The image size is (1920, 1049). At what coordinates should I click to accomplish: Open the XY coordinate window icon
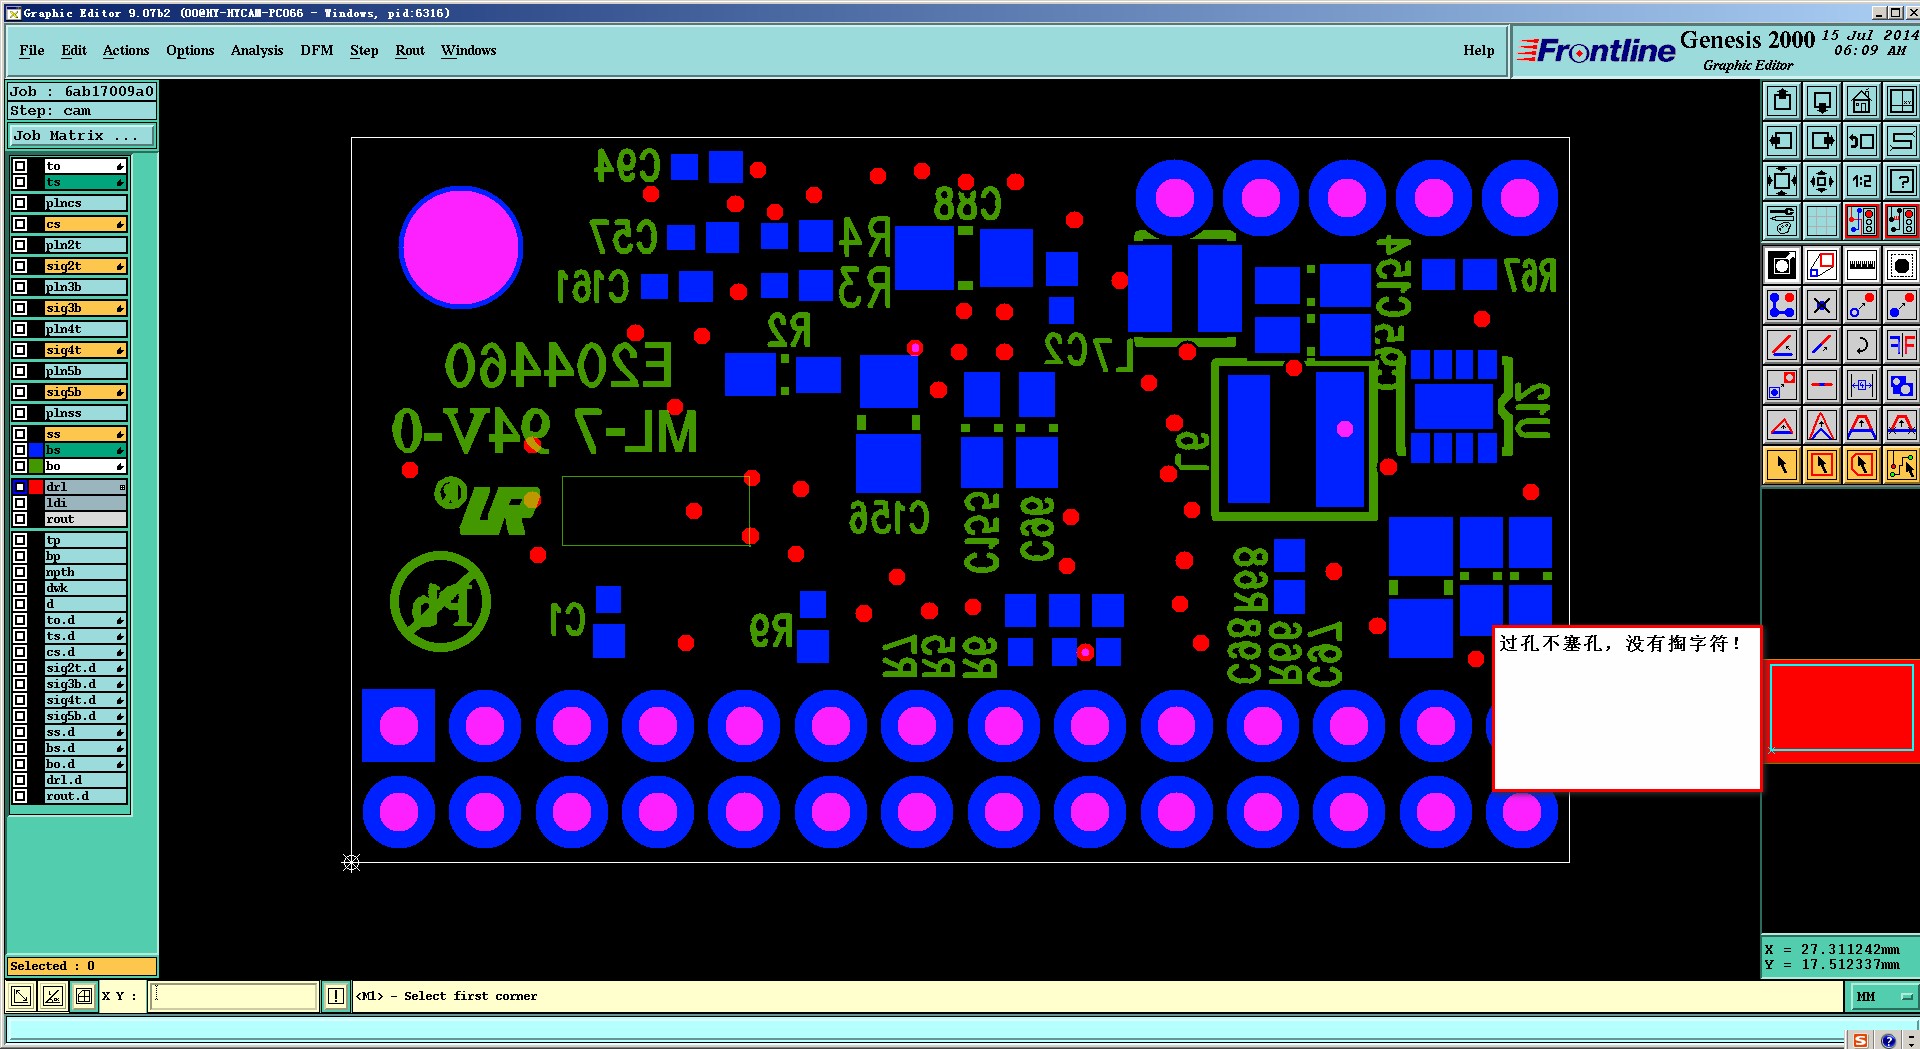click(1901, 101)
